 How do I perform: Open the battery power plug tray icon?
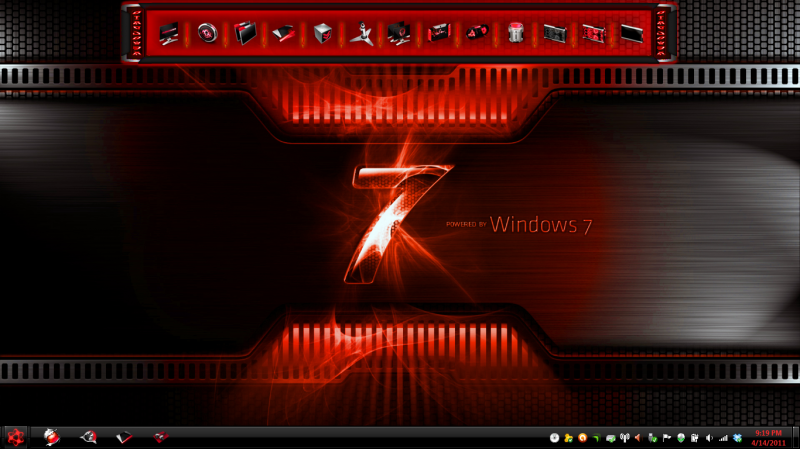(694, 438)
